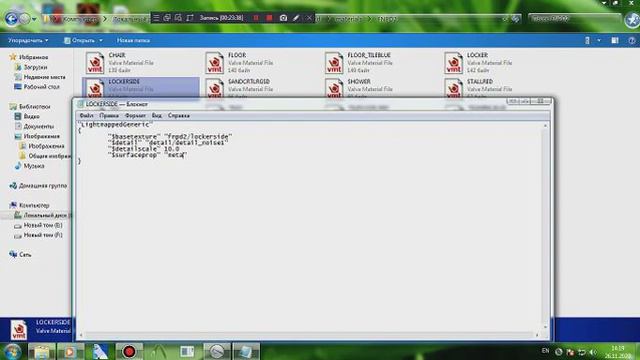Select Компьютер in navigation pane
Image resolution: width=640 pixels, height=360 pixels.
(30, 205)
